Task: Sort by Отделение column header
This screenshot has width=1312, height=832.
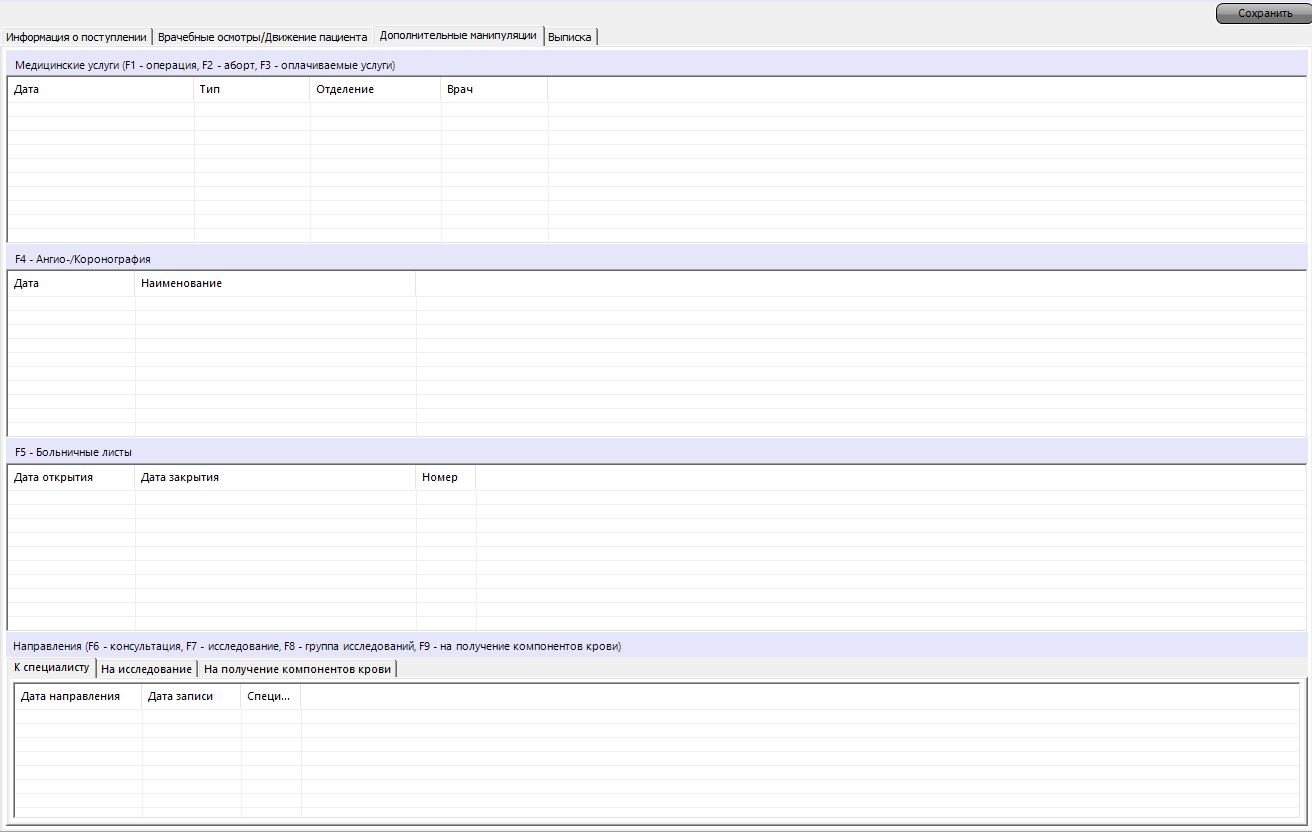Action: click(x=375, y=90)
